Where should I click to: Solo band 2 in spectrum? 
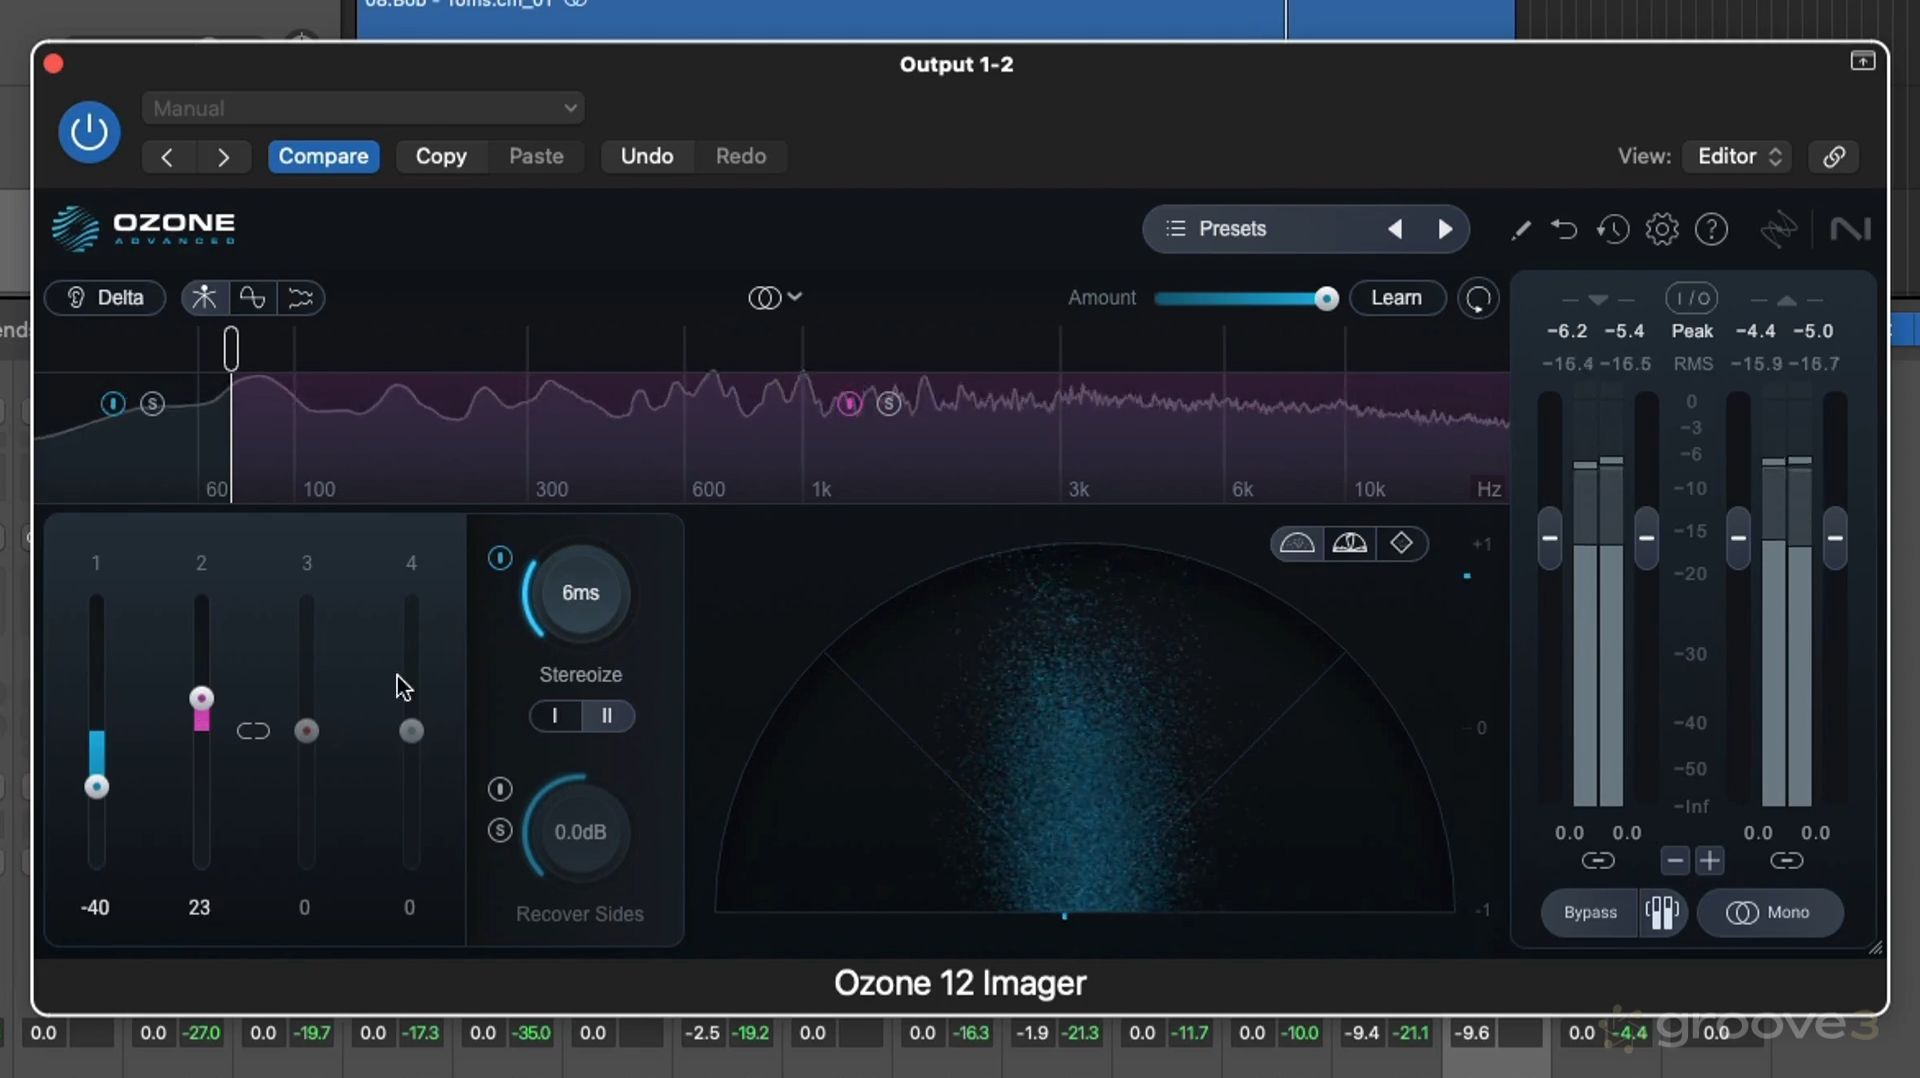pyautogui.click(x=889, y=404)
